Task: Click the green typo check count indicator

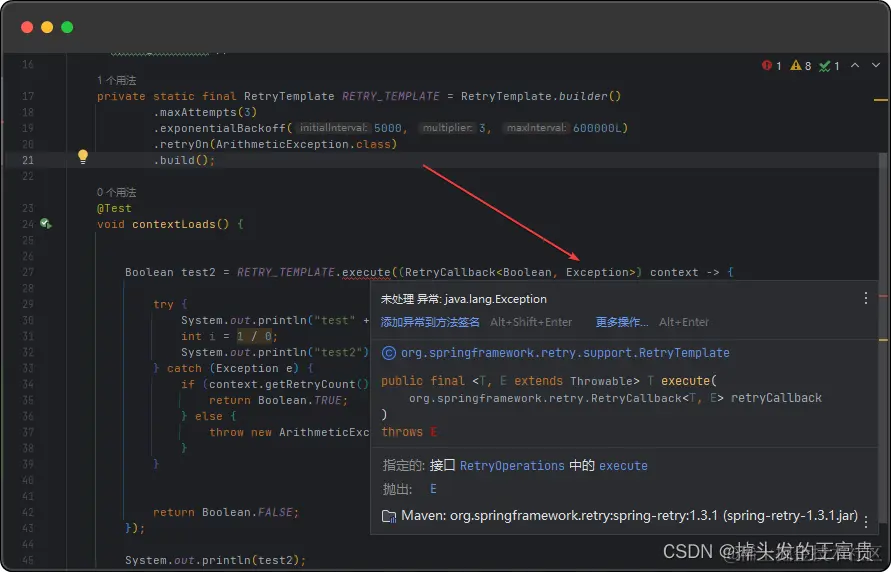Action: click(829, 66)
